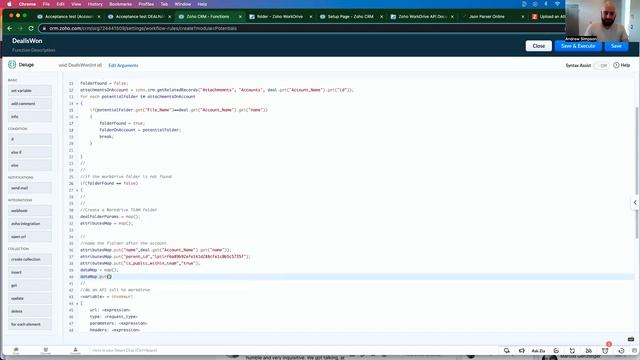Click the Wi-Fi icon in the menu bar
This screenshot has width=640, height=360.
(558, 4)
